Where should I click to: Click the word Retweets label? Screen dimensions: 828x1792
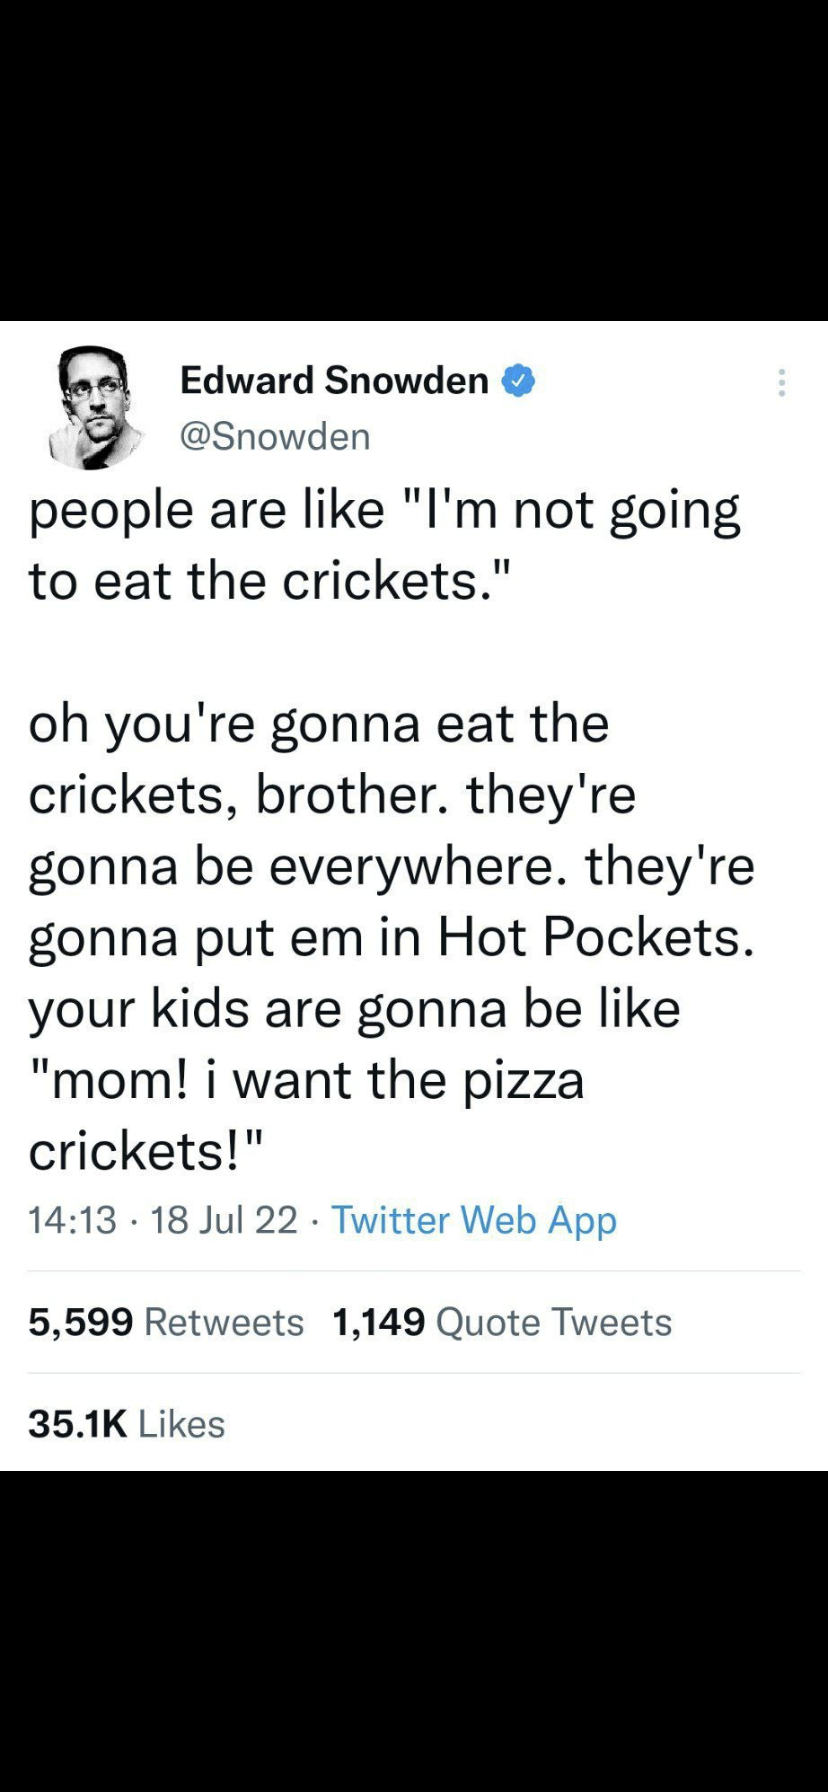pos(224,1322)
